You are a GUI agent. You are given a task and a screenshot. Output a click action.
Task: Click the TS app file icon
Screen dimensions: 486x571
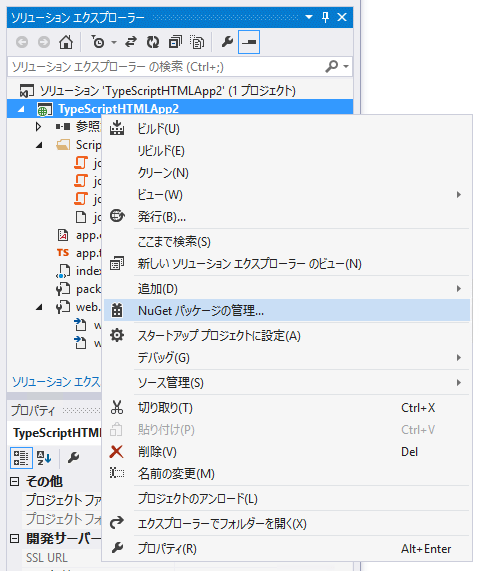click(x=63, y=253)
